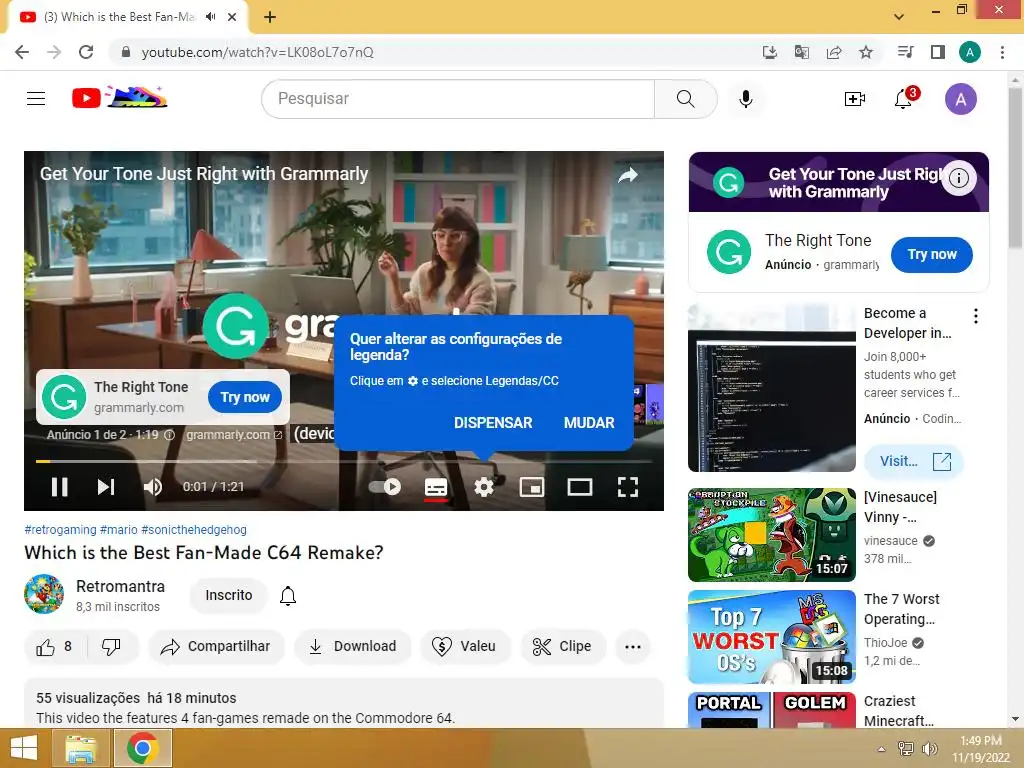Image resolution: width=1024 pixels, height=768 pixels.
Task: Click #mario hashtag
Action: coord(119,530)
